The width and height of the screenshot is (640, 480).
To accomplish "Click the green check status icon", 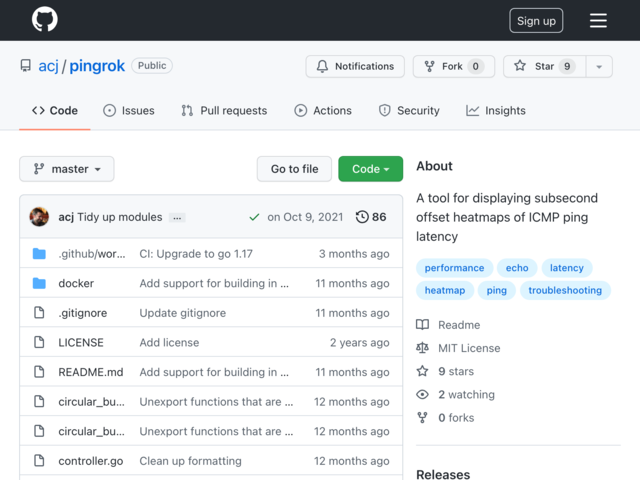I will coord(254,217).
